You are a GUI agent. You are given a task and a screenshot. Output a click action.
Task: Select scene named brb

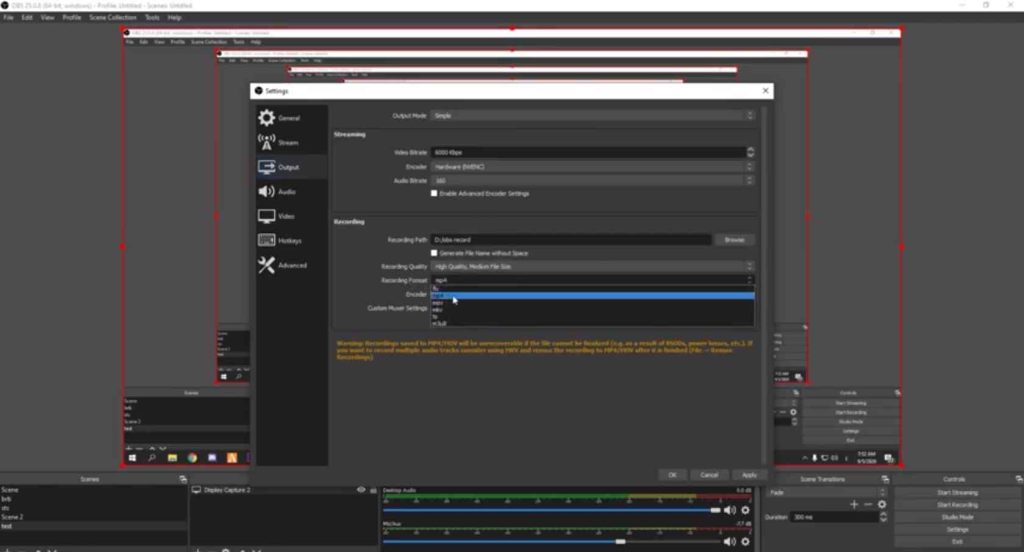[x=93, y=498]
